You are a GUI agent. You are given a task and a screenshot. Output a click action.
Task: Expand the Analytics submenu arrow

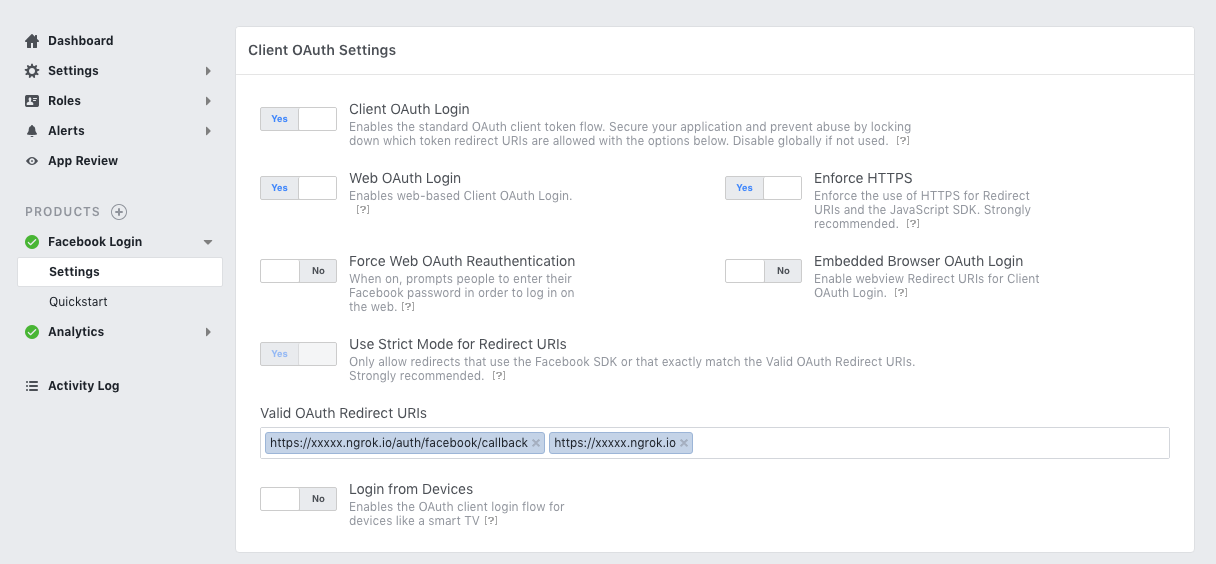[208, 332]
